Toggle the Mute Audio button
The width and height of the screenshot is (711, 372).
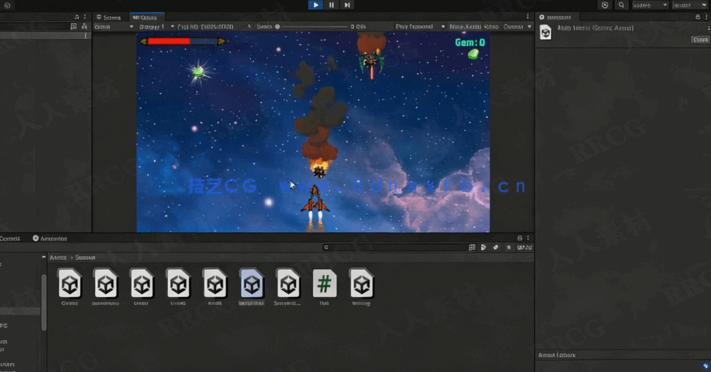pos(465,27)
